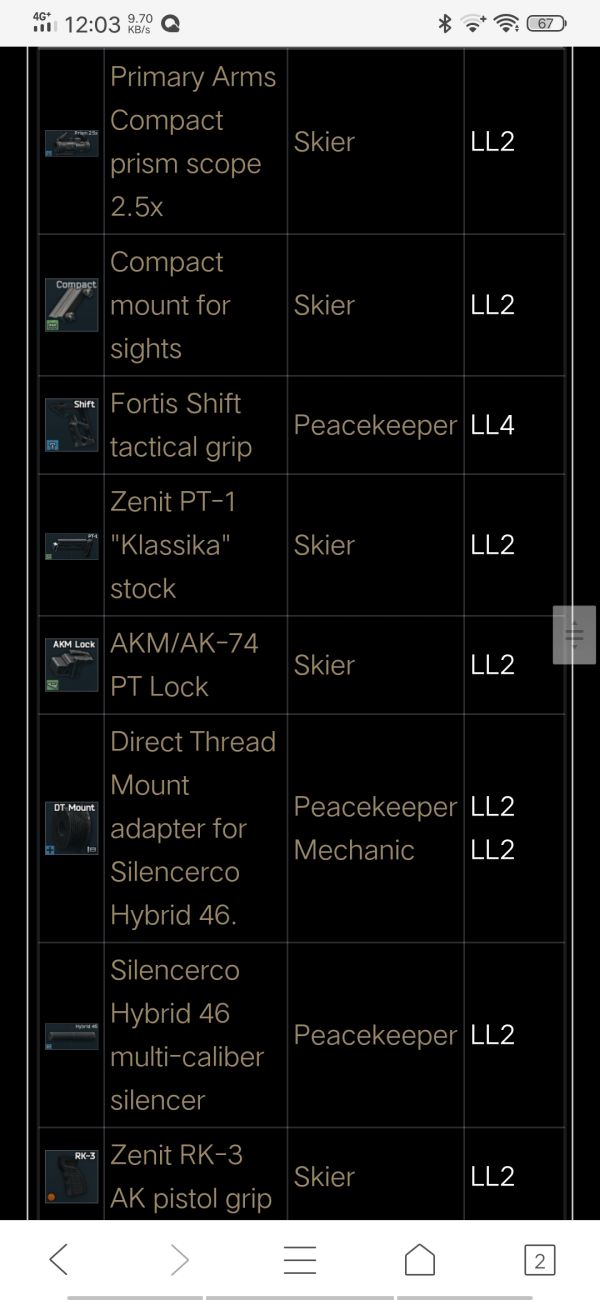Go to the browser home page

coord(420,1260)
